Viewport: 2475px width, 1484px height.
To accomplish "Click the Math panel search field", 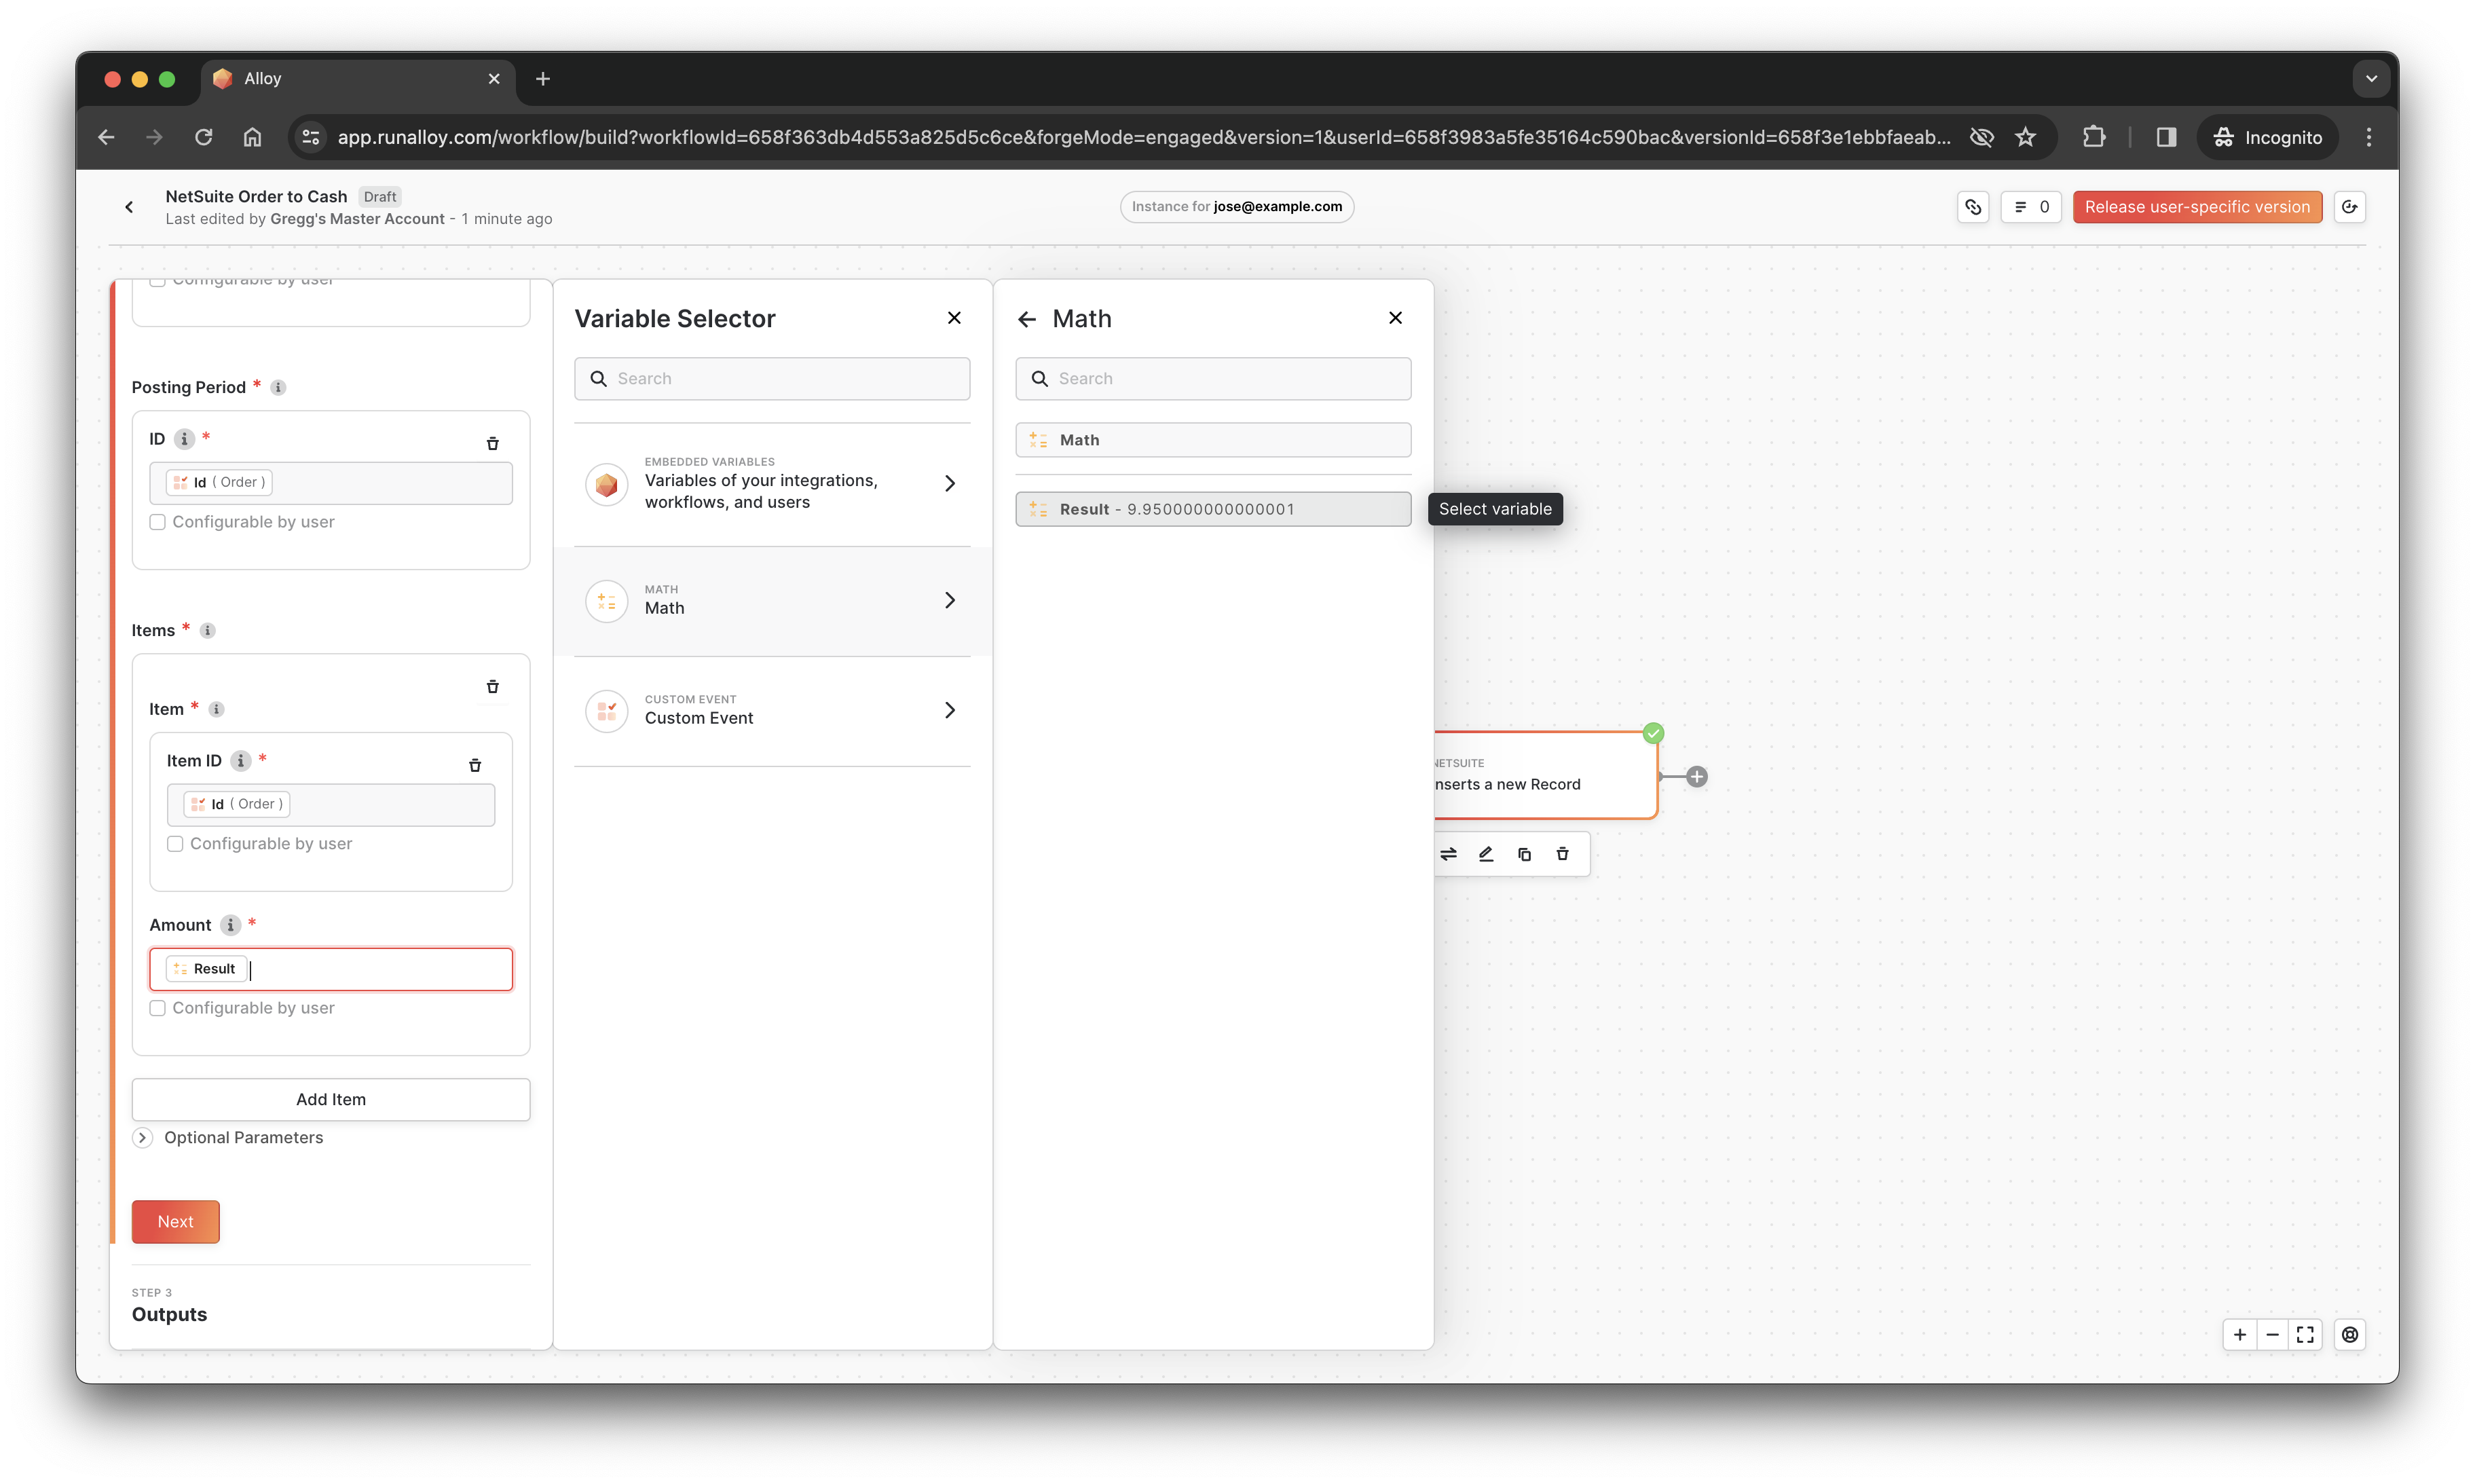I will coord(1213,379).
